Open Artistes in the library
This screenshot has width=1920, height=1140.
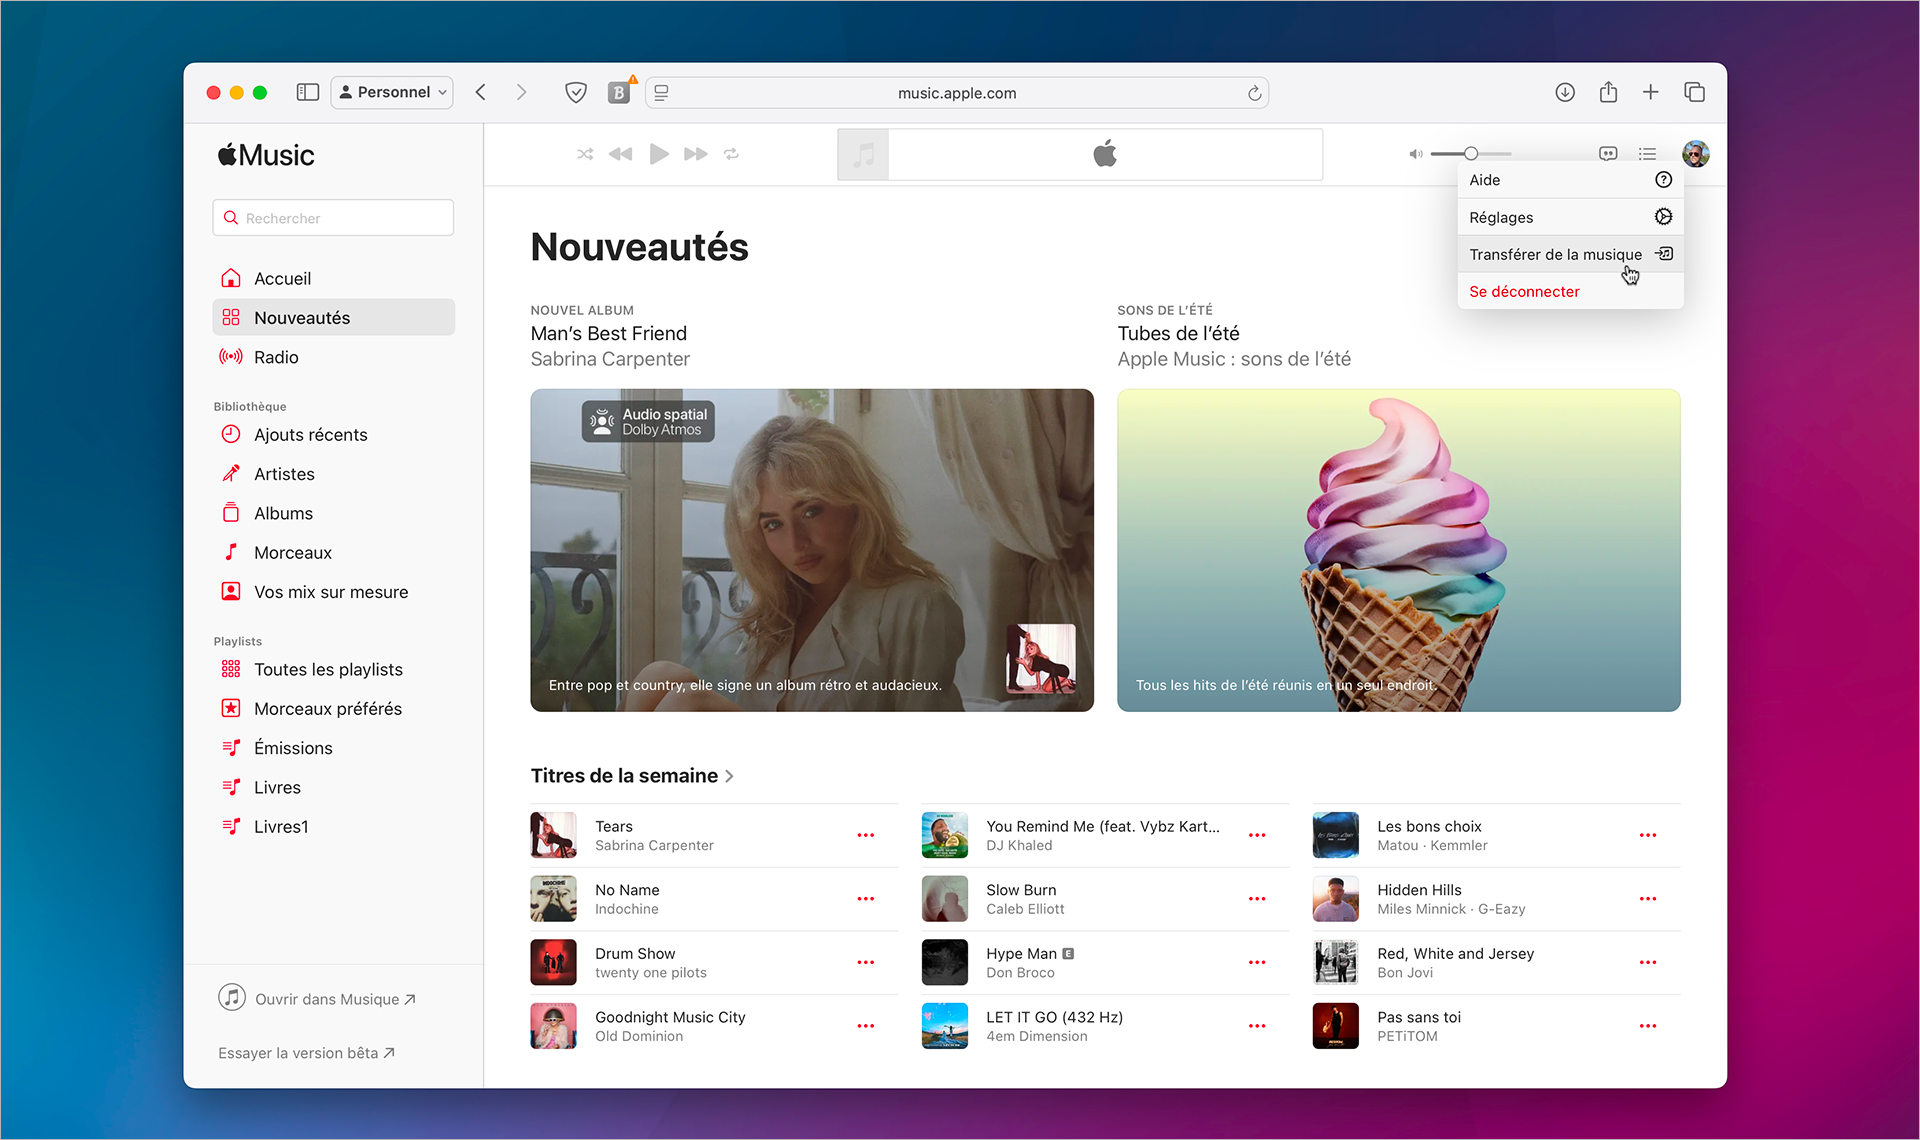(333, 474)
